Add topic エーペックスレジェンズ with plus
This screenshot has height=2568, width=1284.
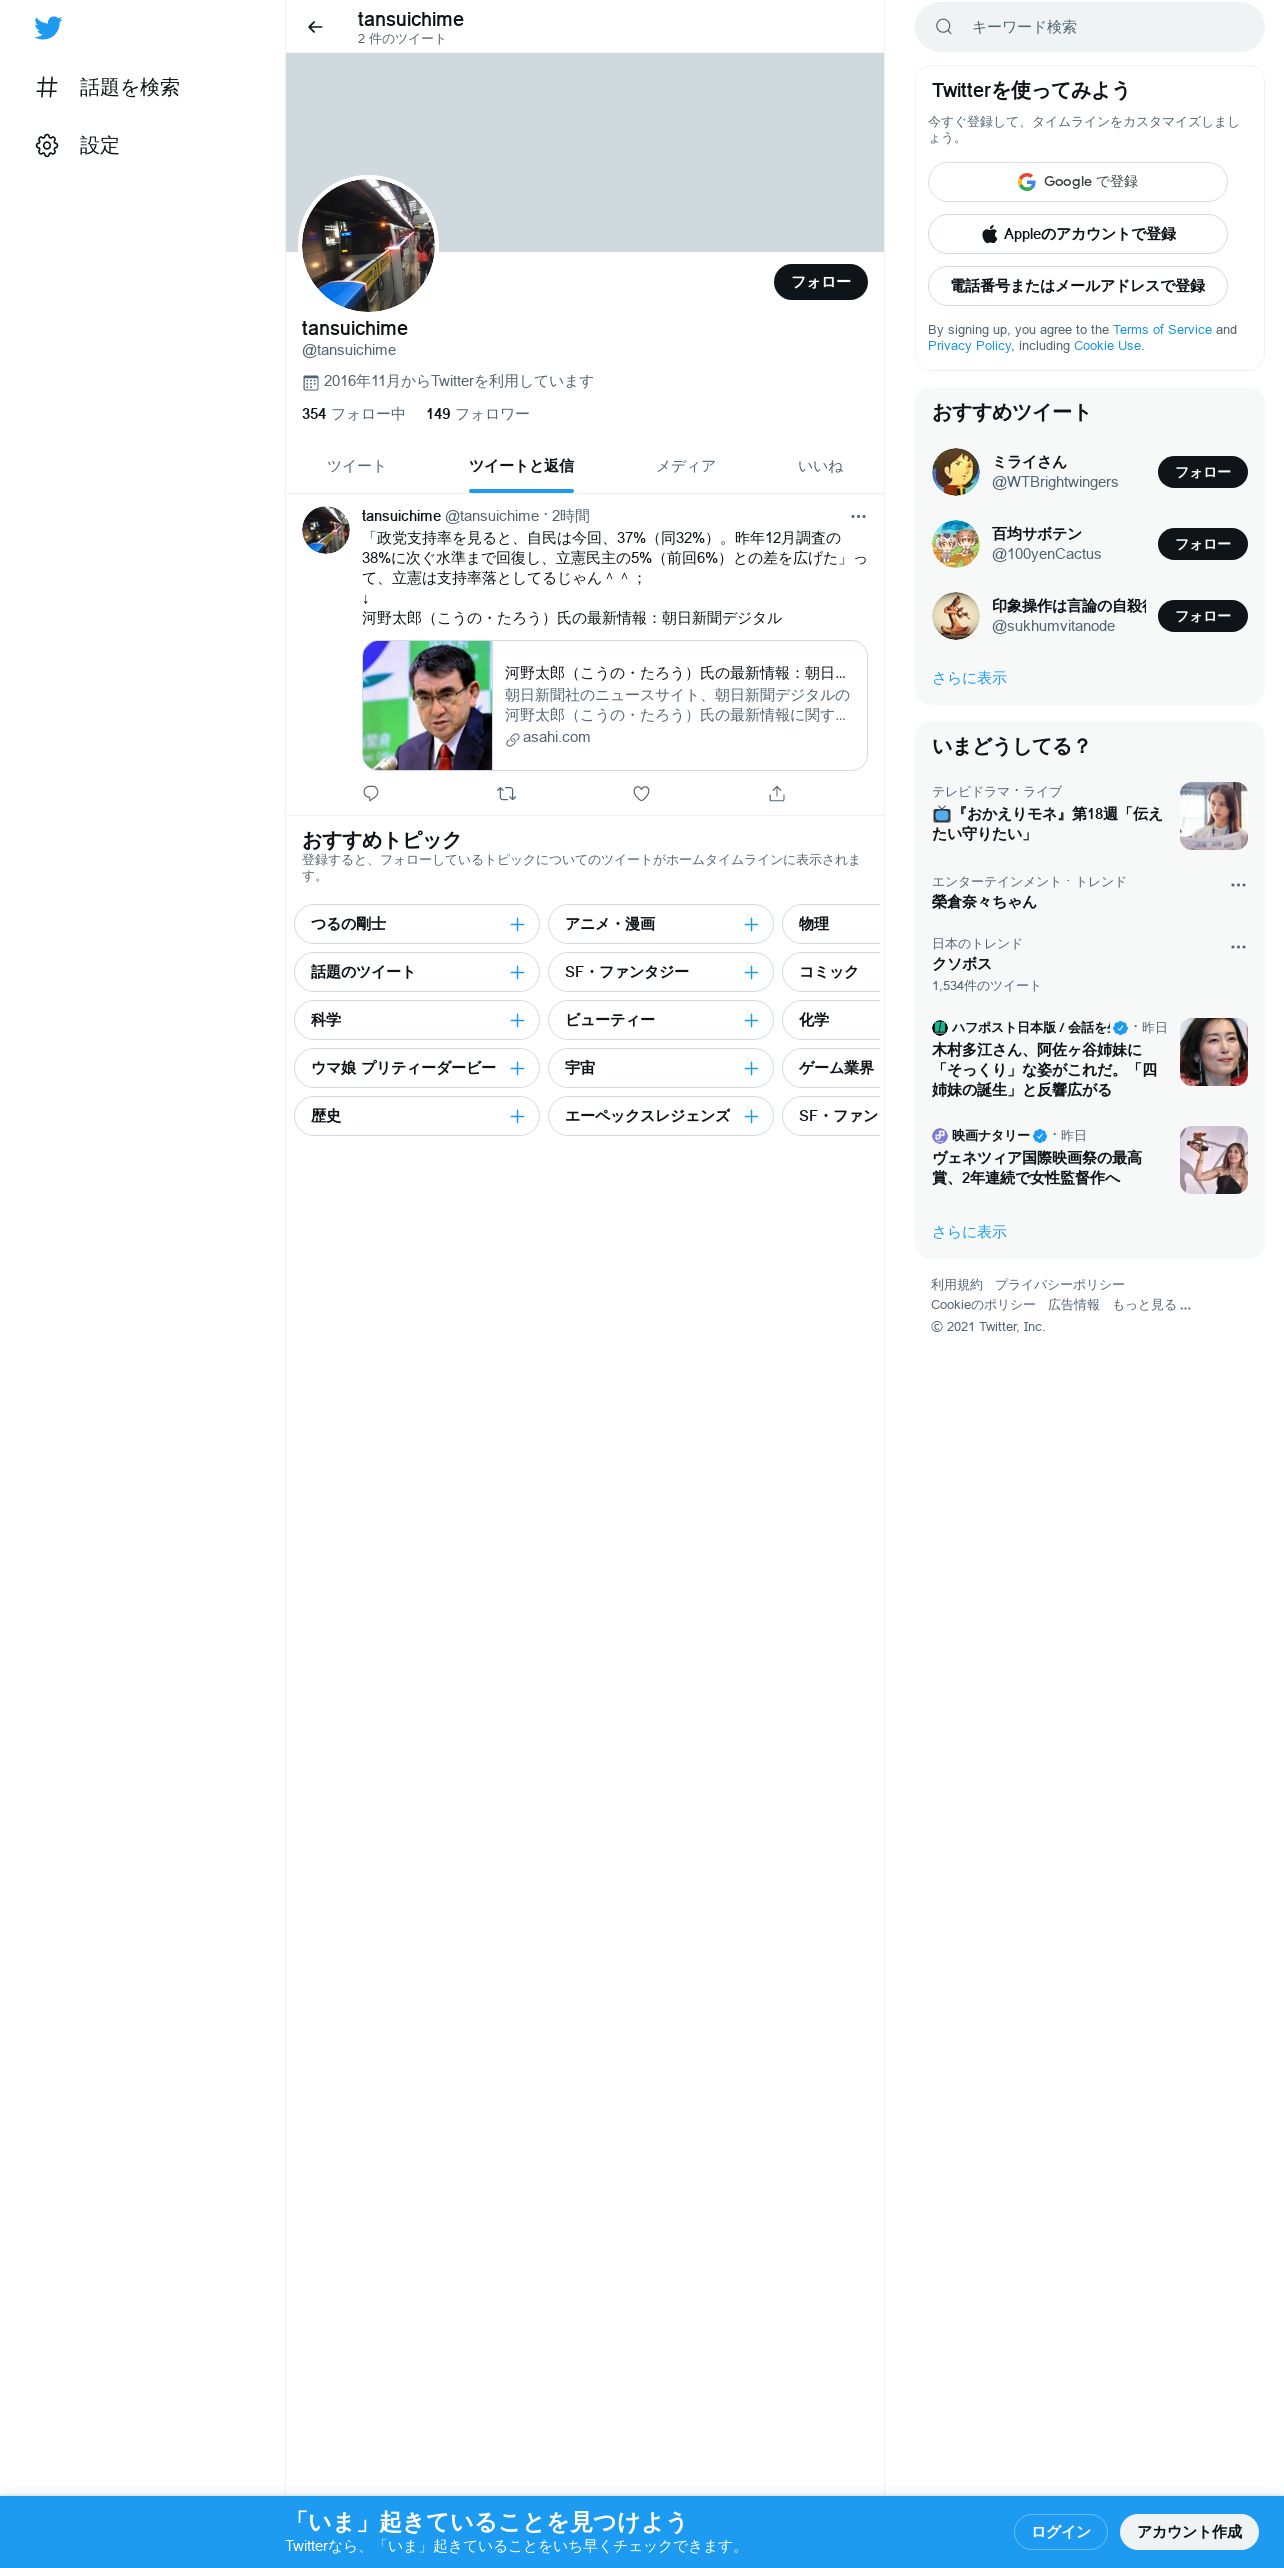(751, 1116)
